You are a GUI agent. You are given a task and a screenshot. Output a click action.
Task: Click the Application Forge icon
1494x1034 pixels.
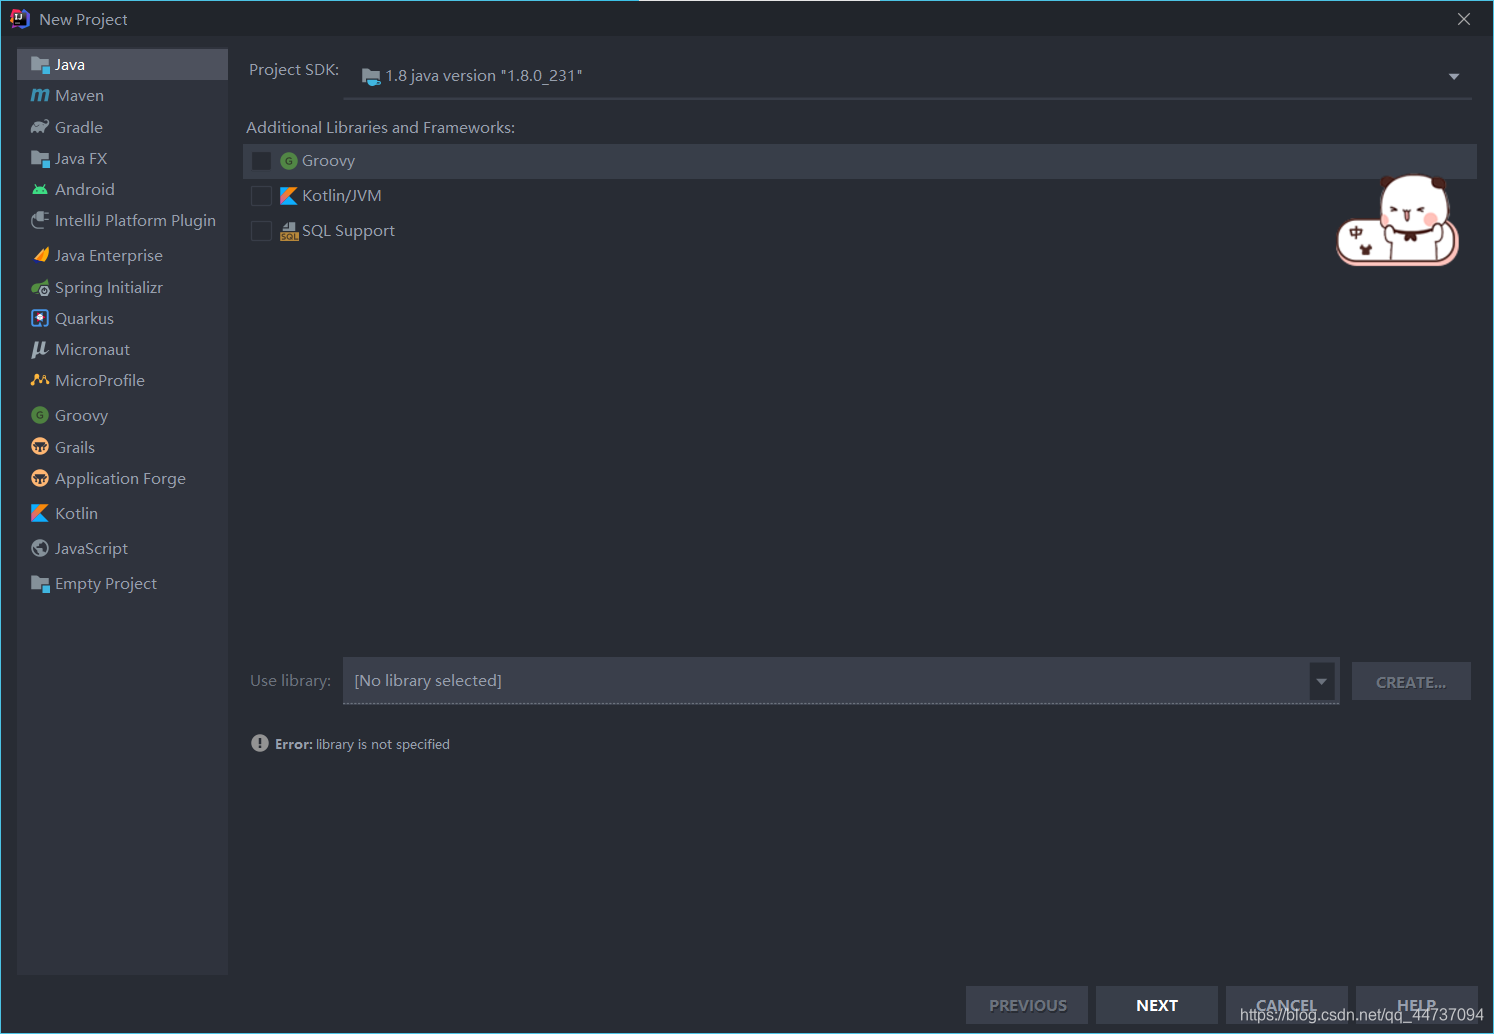[x=40, y=478]
